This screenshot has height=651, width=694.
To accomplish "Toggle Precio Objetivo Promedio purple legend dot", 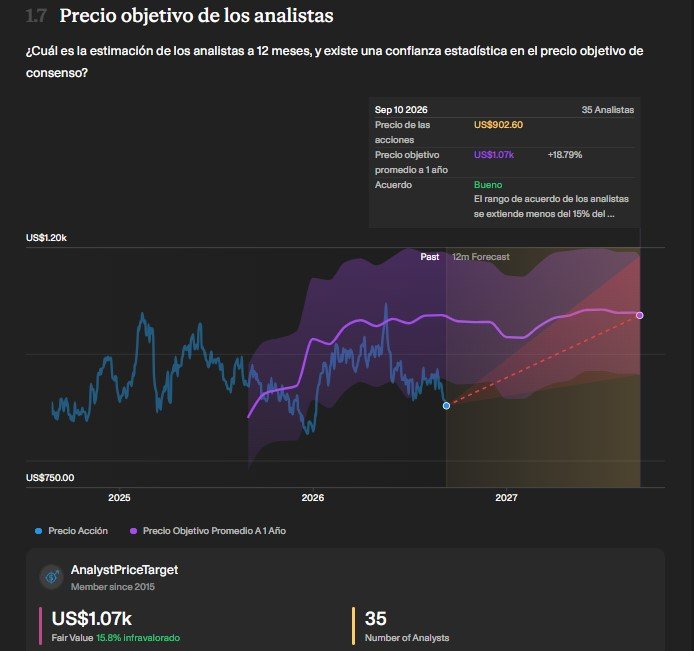I will (133, 531).
